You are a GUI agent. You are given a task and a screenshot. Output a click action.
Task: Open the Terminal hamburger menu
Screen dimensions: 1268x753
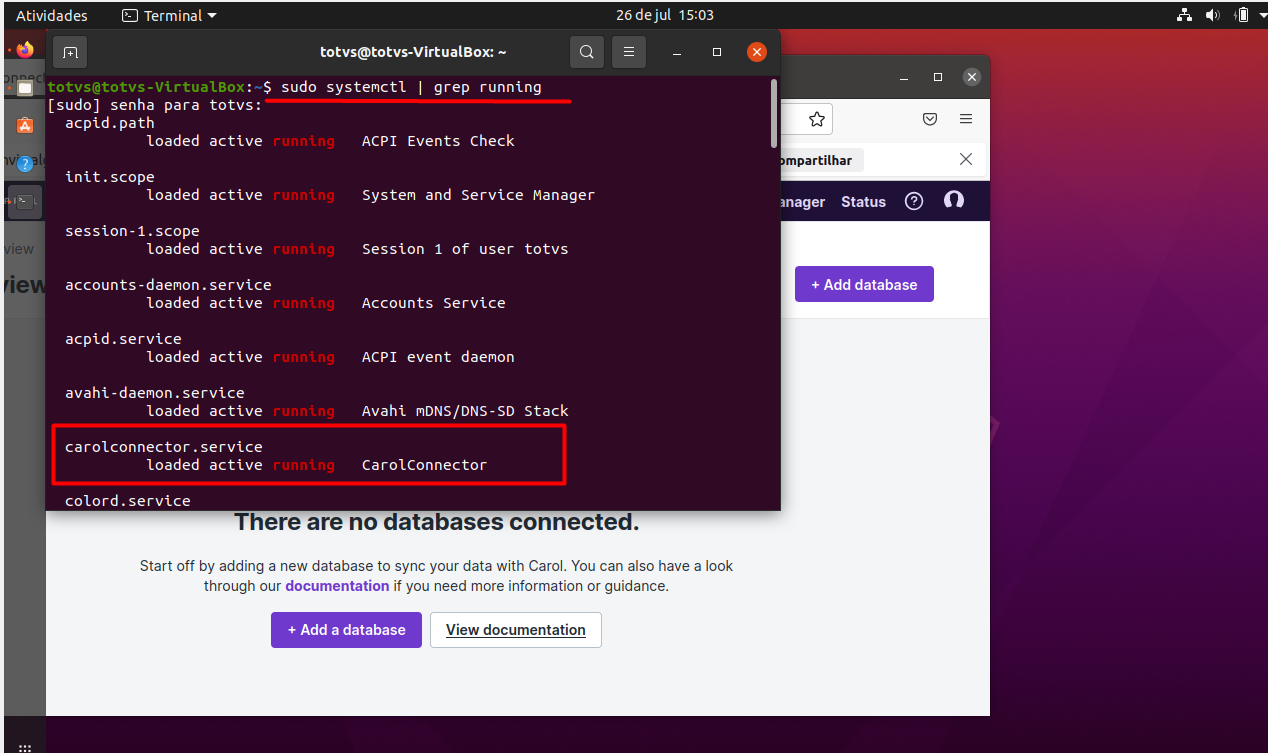point(629,52)
